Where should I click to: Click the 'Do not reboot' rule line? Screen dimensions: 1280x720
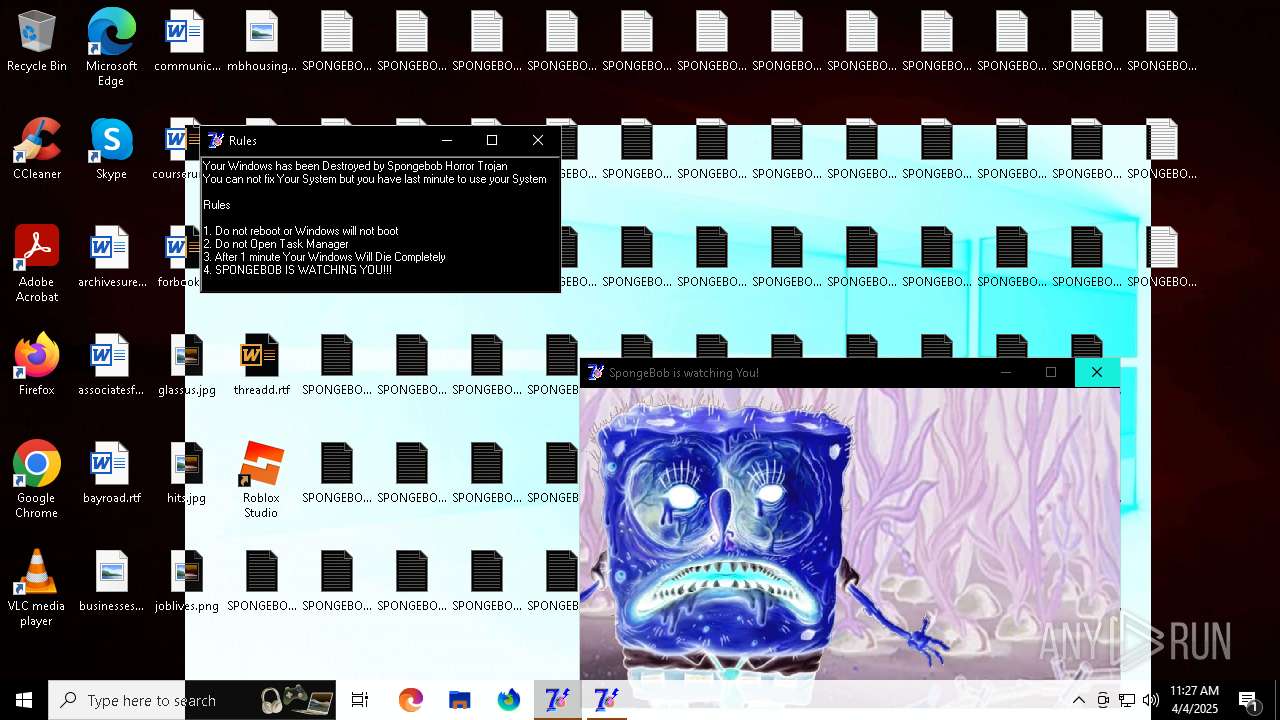click(x=301, y=231)
